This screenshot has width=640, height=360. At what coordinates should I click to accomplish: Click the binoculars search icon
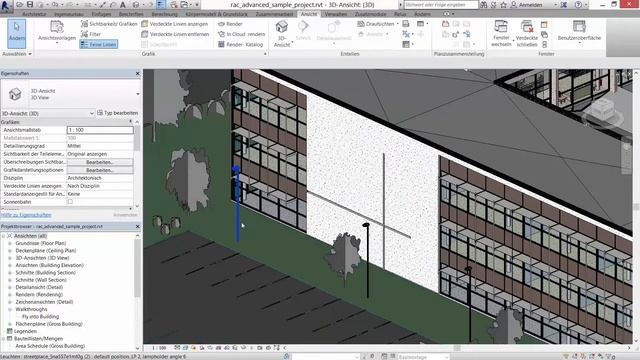(x=484, y=5)
